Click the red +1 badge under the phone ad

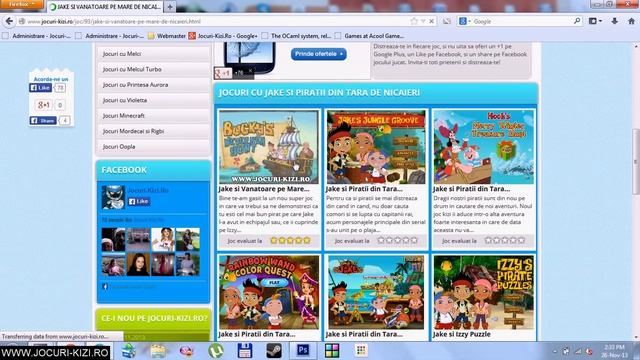(223, 73)
